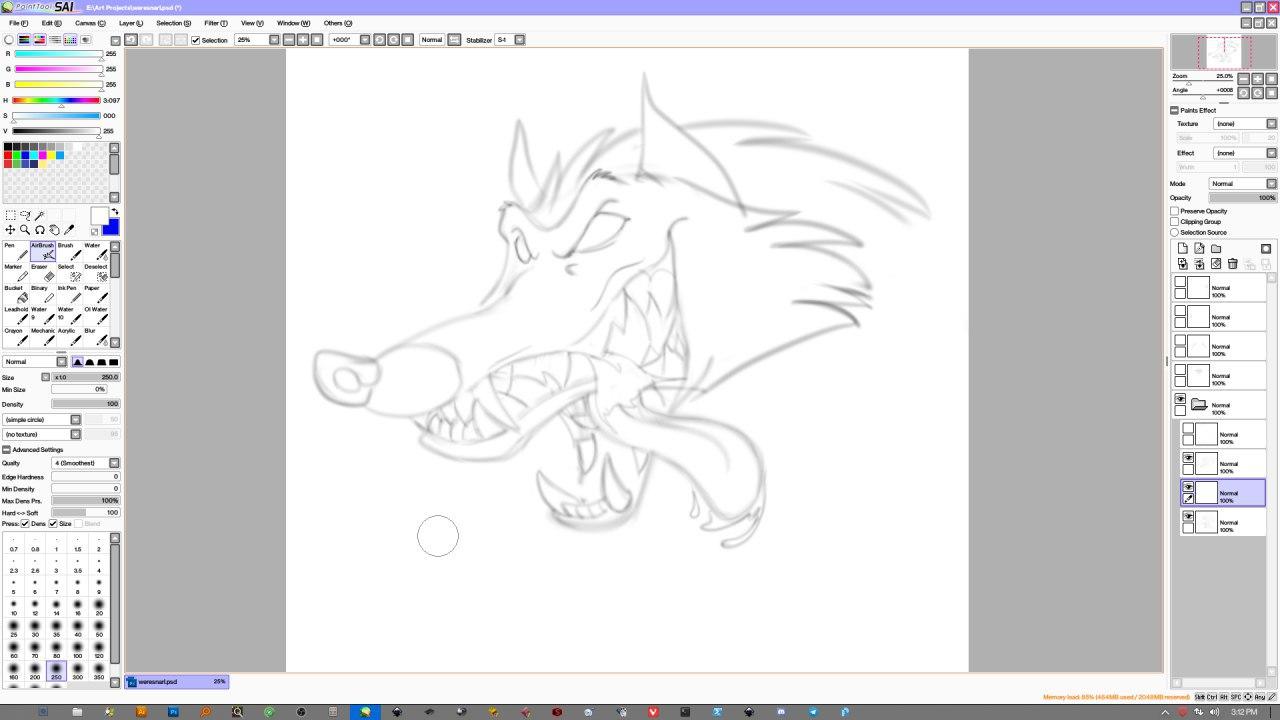1280x720 pixels.
Task: Enable Selection Source option
Action: (x=1175, y=232)
